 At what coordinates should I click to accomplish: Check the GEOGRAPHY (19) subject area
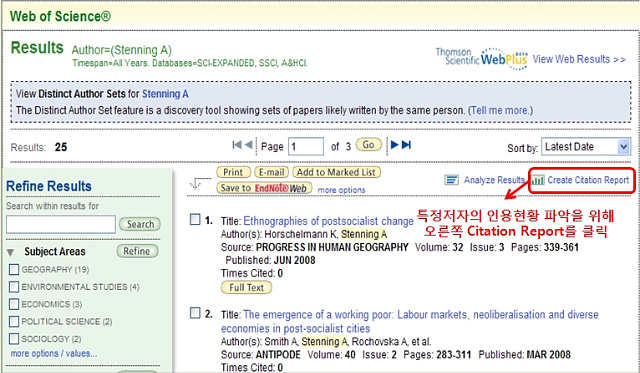pyautogui.click(x=14, y=269)
